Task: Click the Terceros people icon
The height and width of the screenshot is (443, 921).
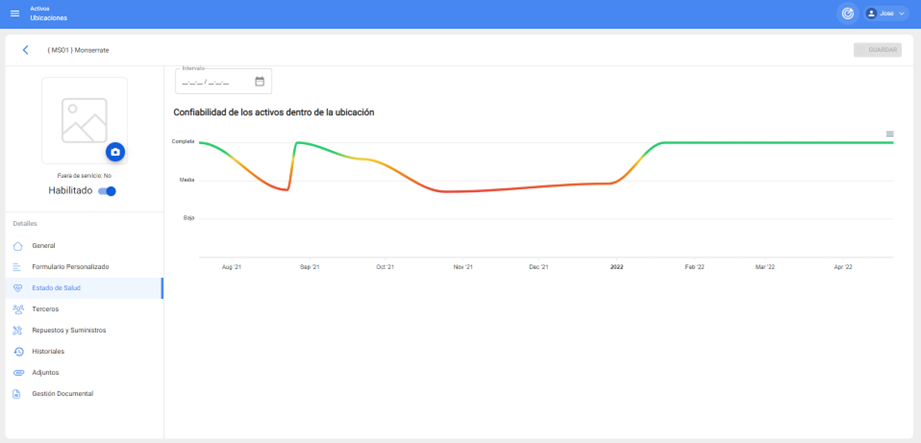Action: [17, 309]
